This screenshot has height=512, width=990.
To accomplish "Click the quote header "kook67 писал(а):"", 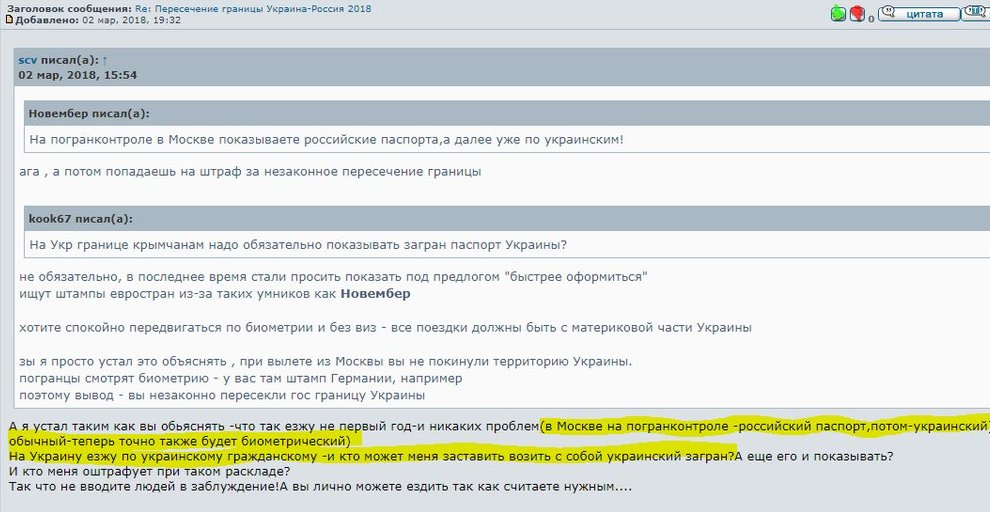I will tap(81, 219).
